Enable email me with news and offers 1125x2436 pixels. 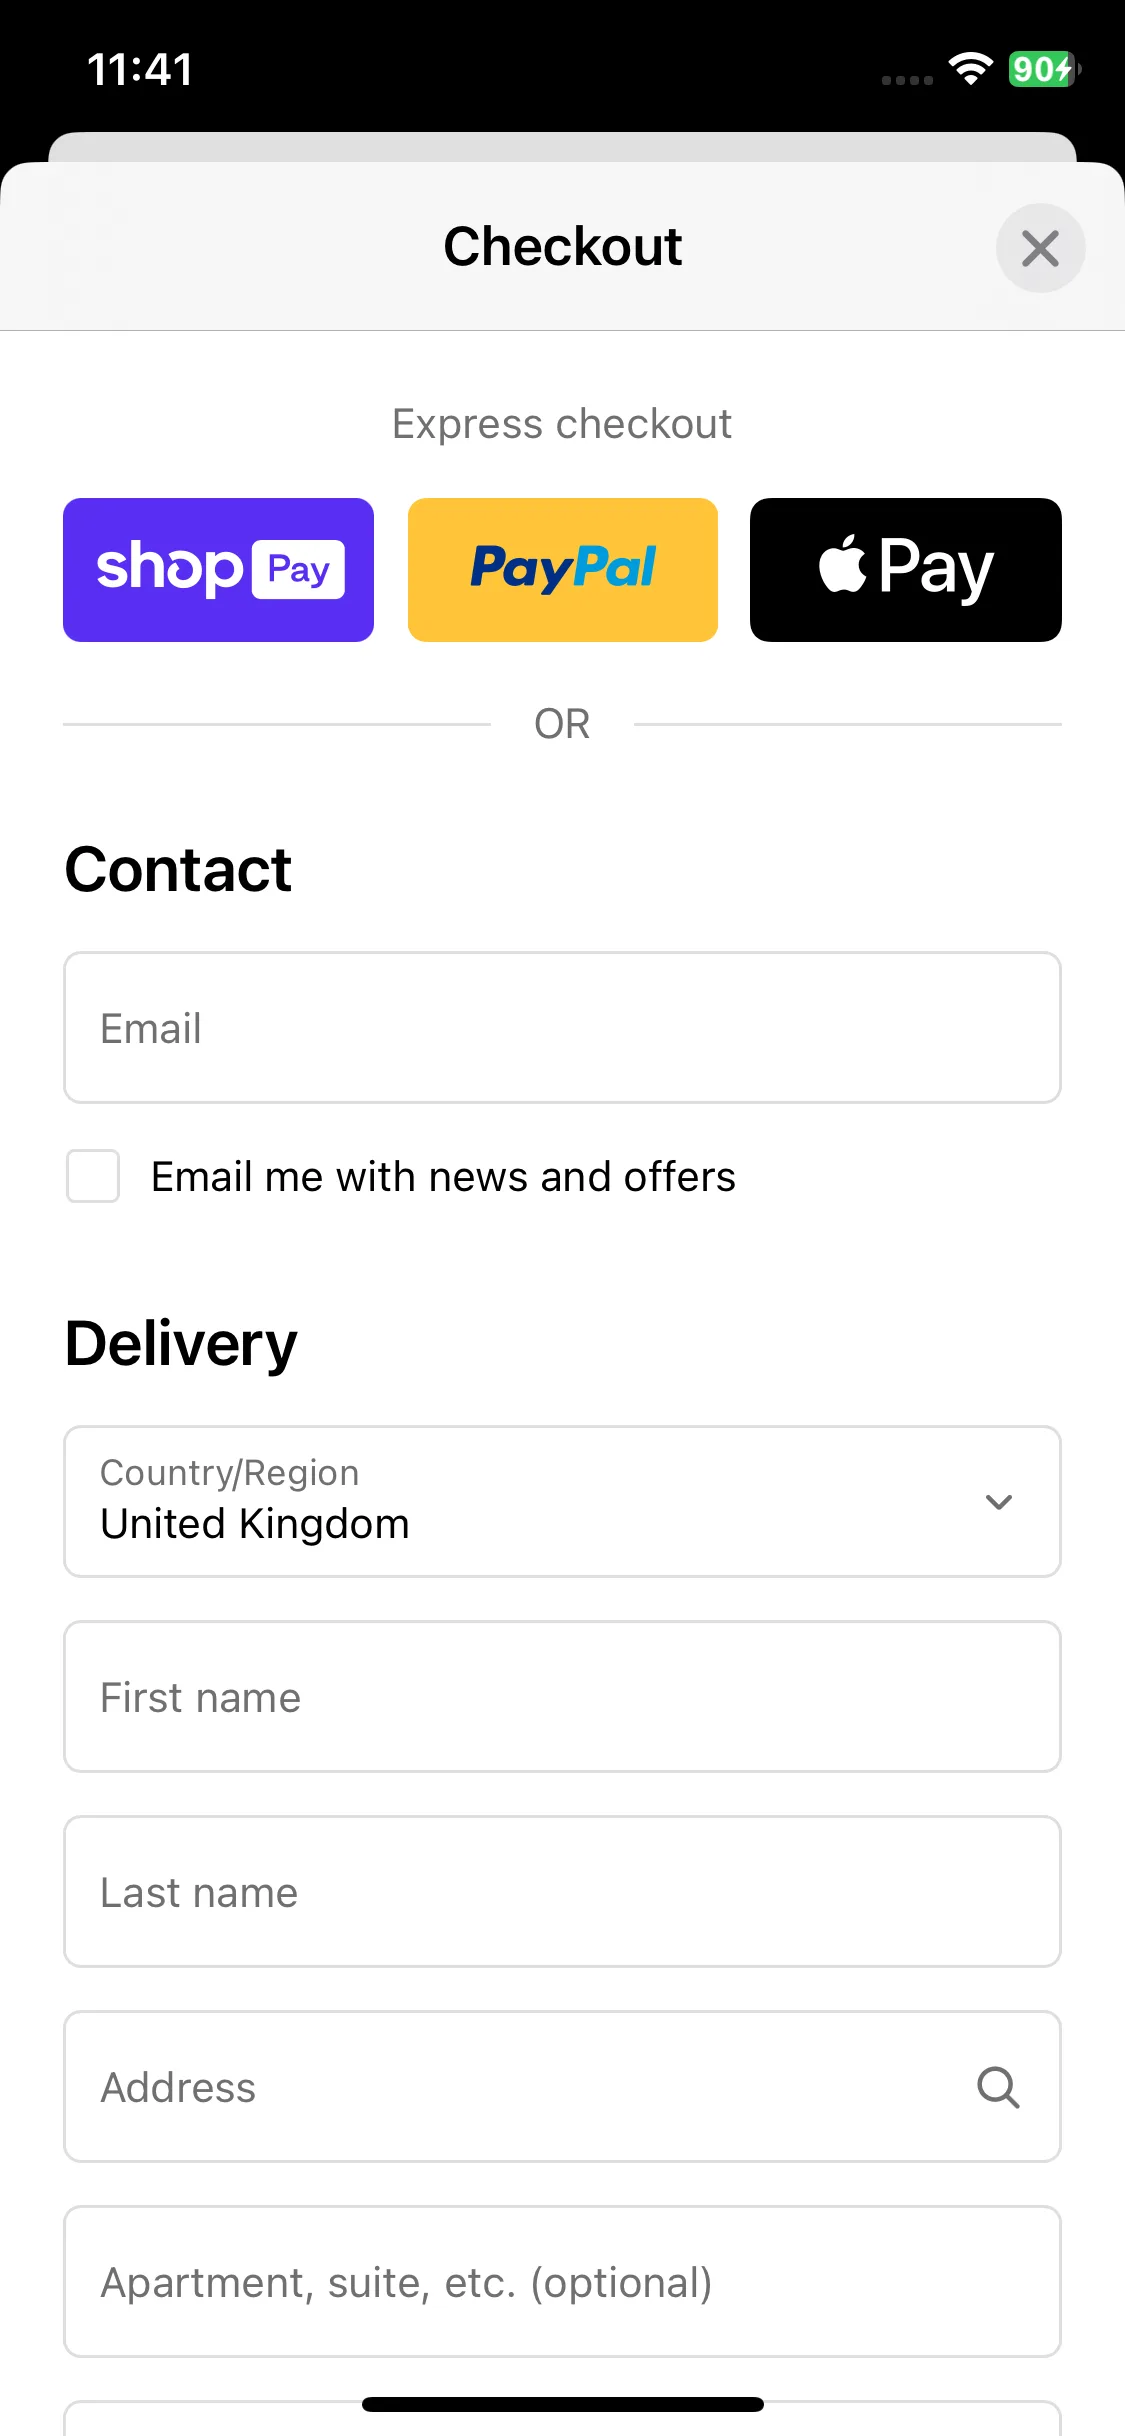pos(93,1176)
